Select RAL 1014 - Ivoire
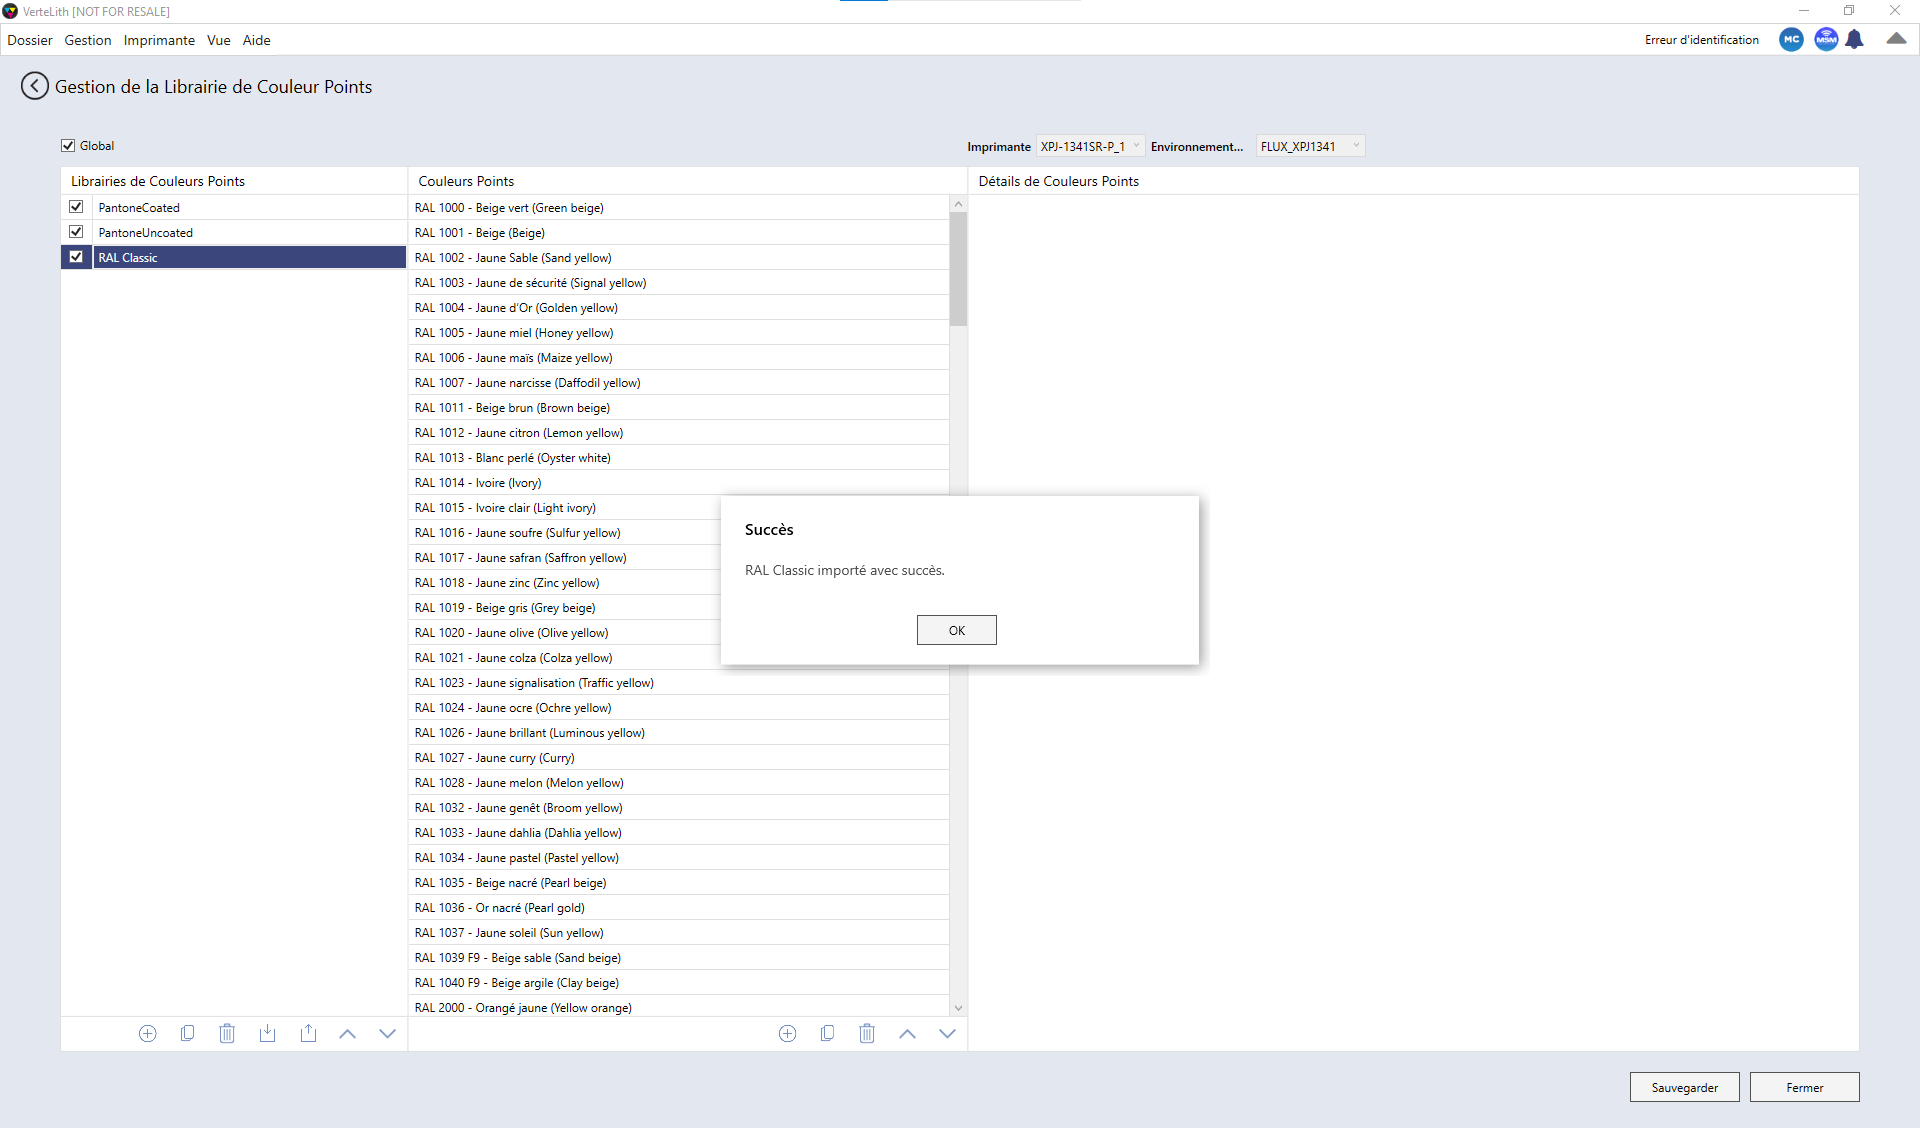 [679, 482]
